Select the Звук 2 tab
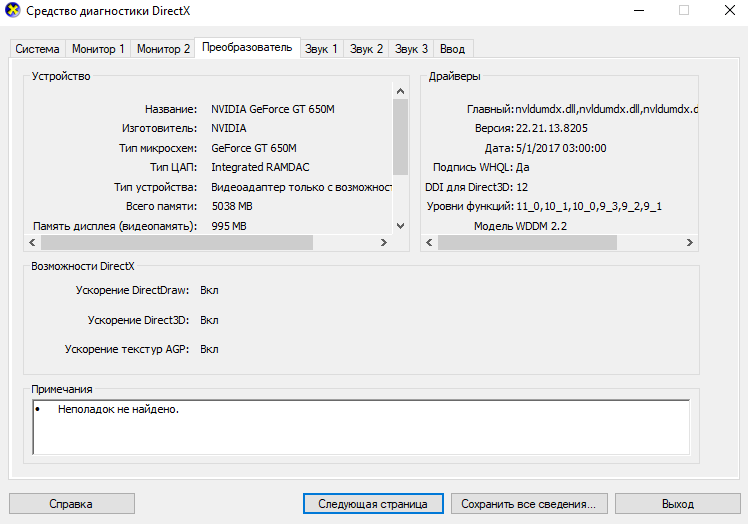This screenshot has width=748, height=524. (x=366, y=49)
